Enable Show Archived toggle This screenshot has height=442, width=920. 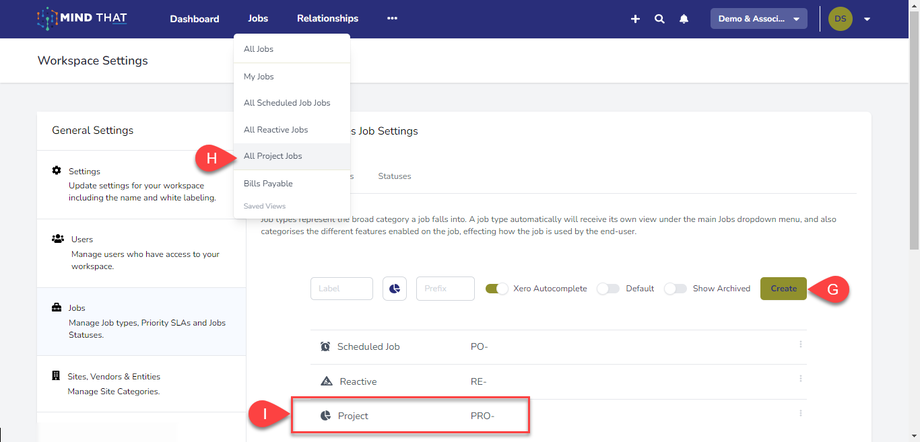[676, 289]
